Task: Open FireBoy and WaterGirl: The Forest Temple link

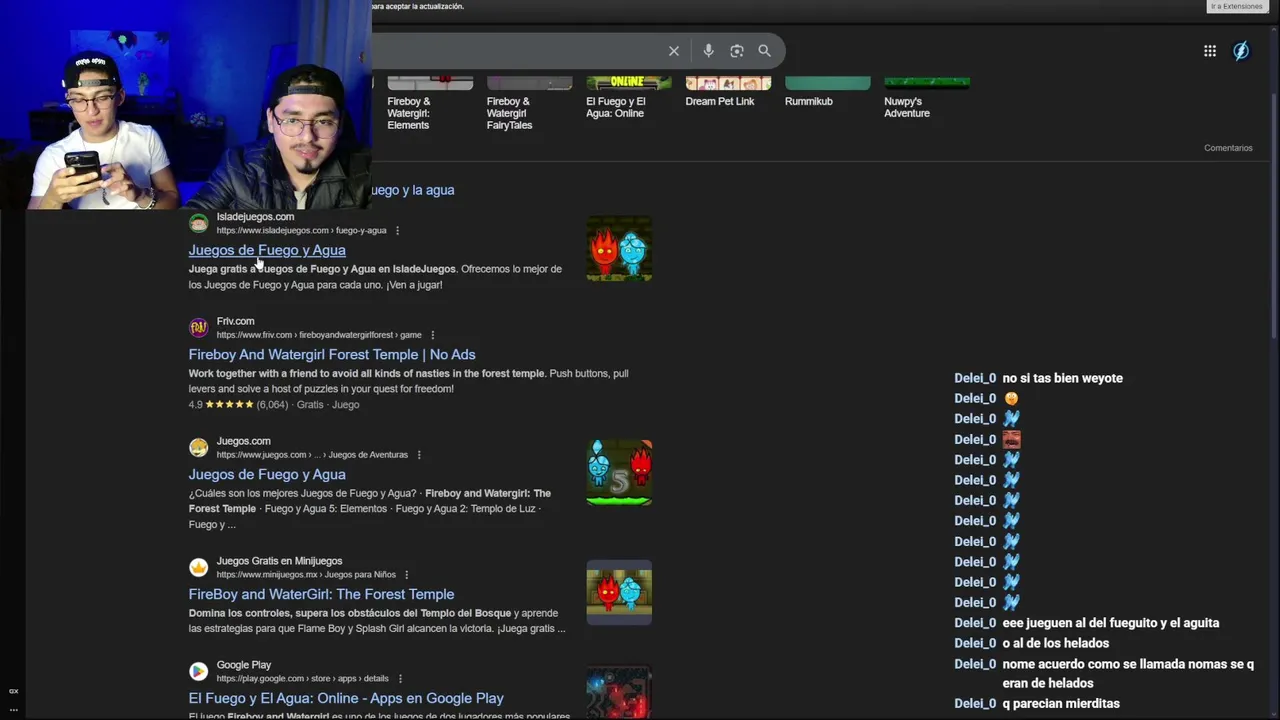Action: (x=321, y=594)
